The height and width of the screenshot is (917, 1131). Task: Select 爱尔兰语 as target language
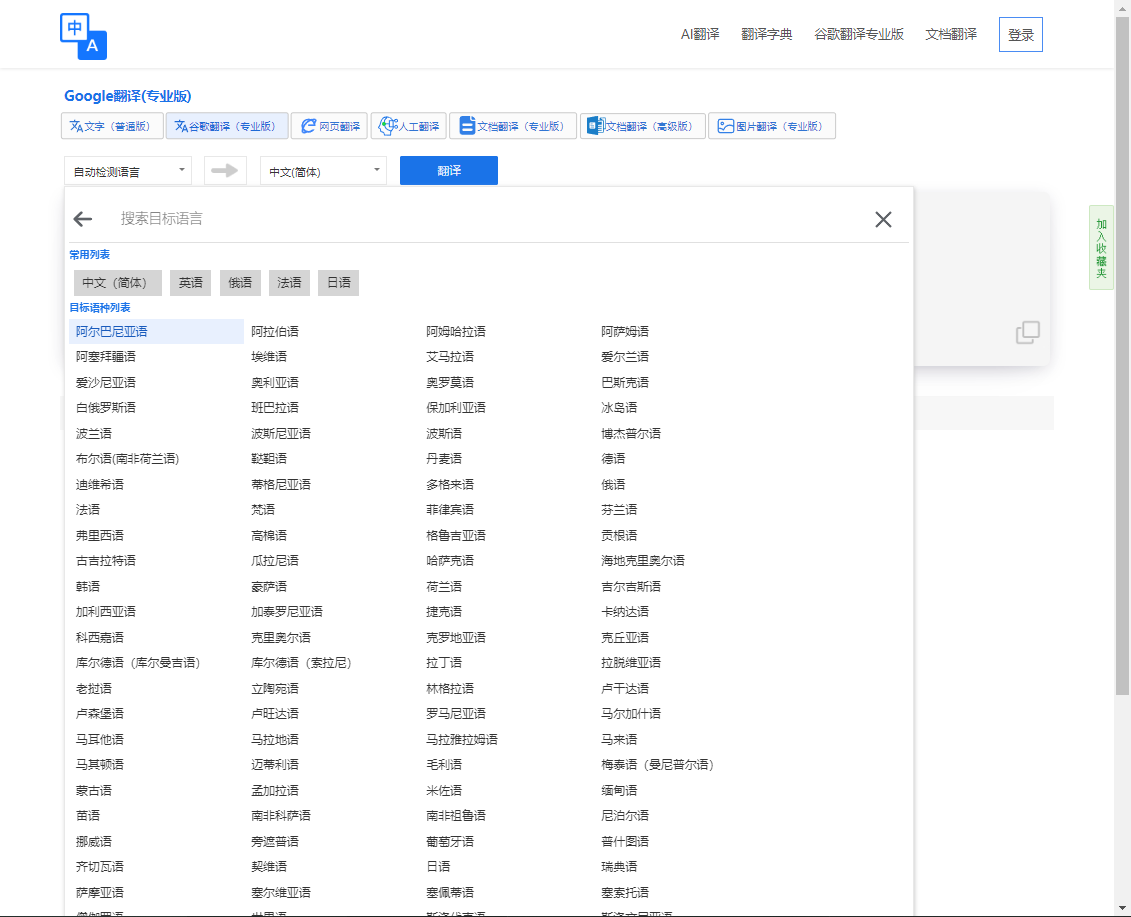pyautogui.click(x=625, y=356)
